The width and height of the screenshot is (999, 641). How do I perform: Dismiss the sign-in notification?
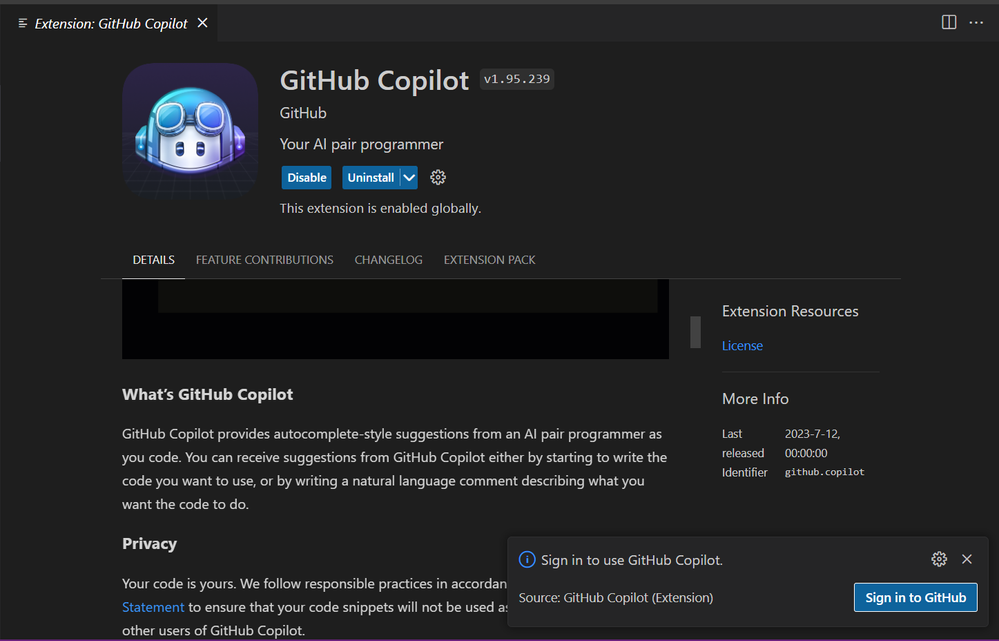tap(967, 559)
